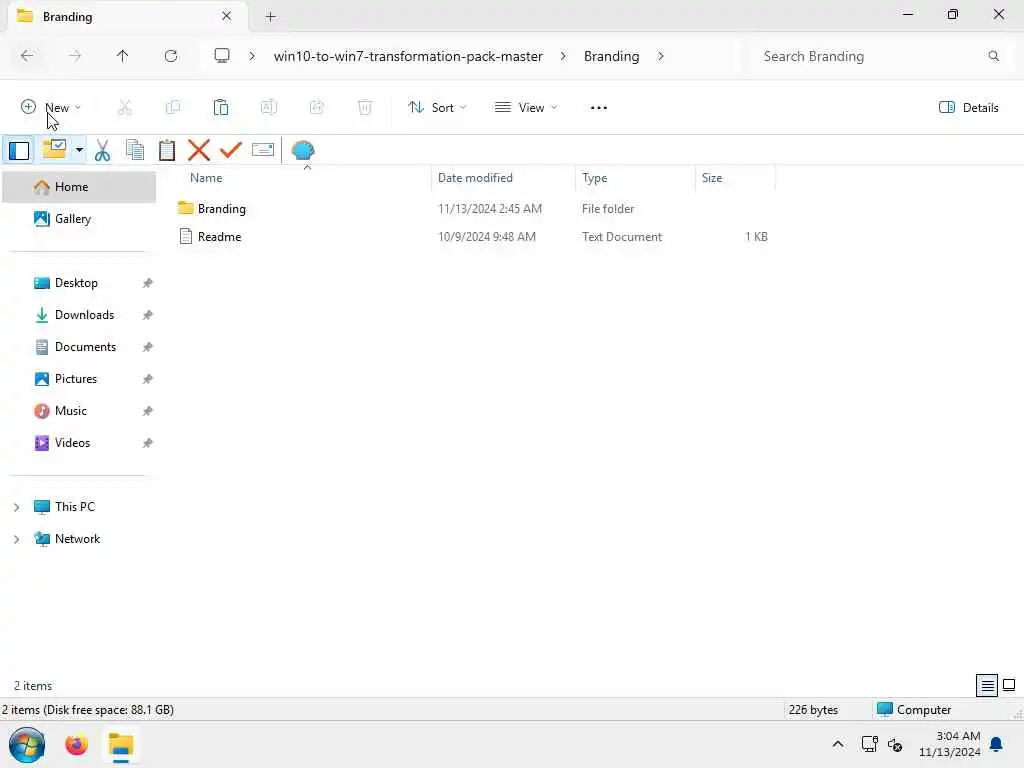Image resolution: width=1024 pixels, height=768 pixels.
Task: Open the New dropdown menu
Action: [x=51, y=108]
